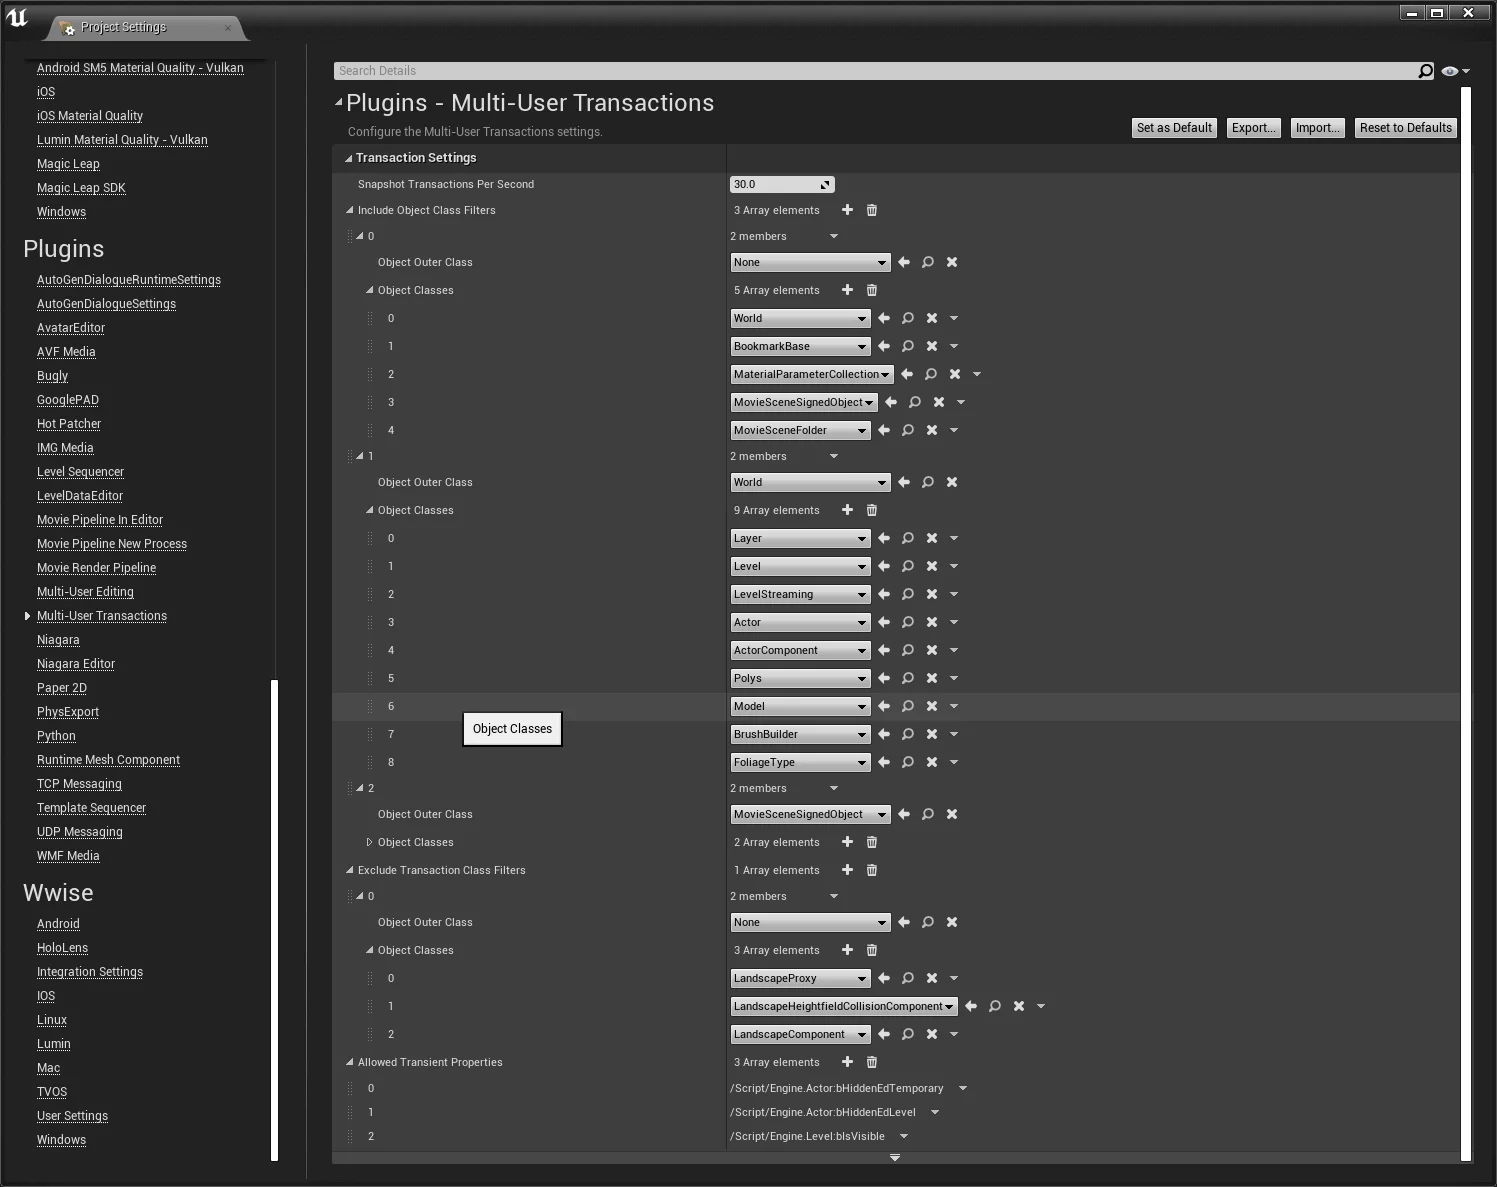The width and height of the screenshot is (1497, 1187).
Task: Click the Reset to Defaults button
Action: 1405,127
